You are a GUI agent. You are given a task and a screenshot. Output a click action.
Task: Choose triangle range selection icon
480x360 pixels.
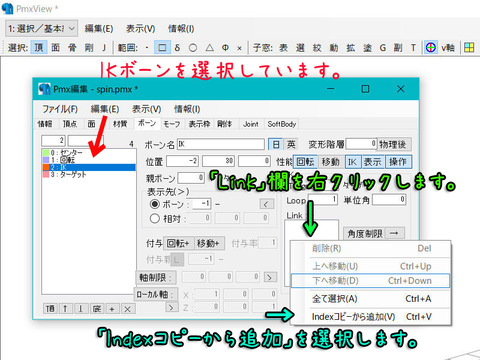click(x=209, y=48)
